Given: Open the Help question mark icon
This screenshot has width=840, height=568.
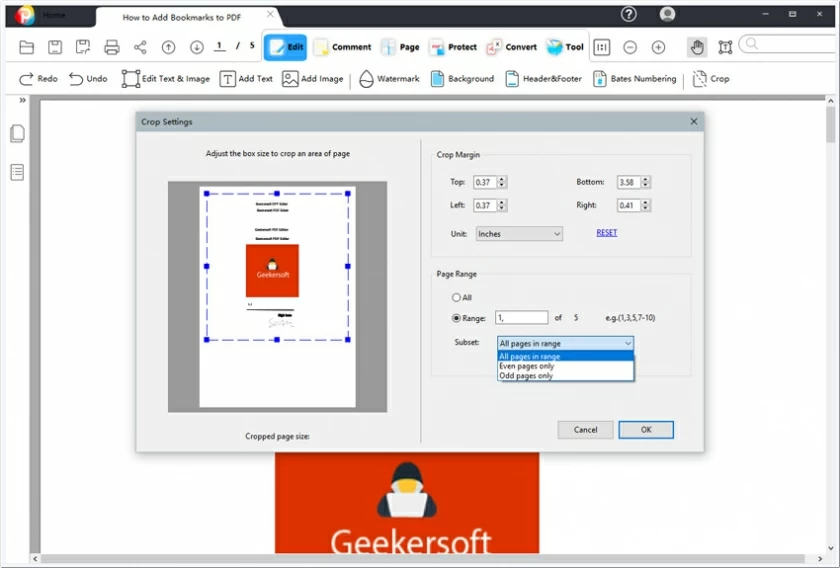Looking at the screenshot, I should 629,14.
